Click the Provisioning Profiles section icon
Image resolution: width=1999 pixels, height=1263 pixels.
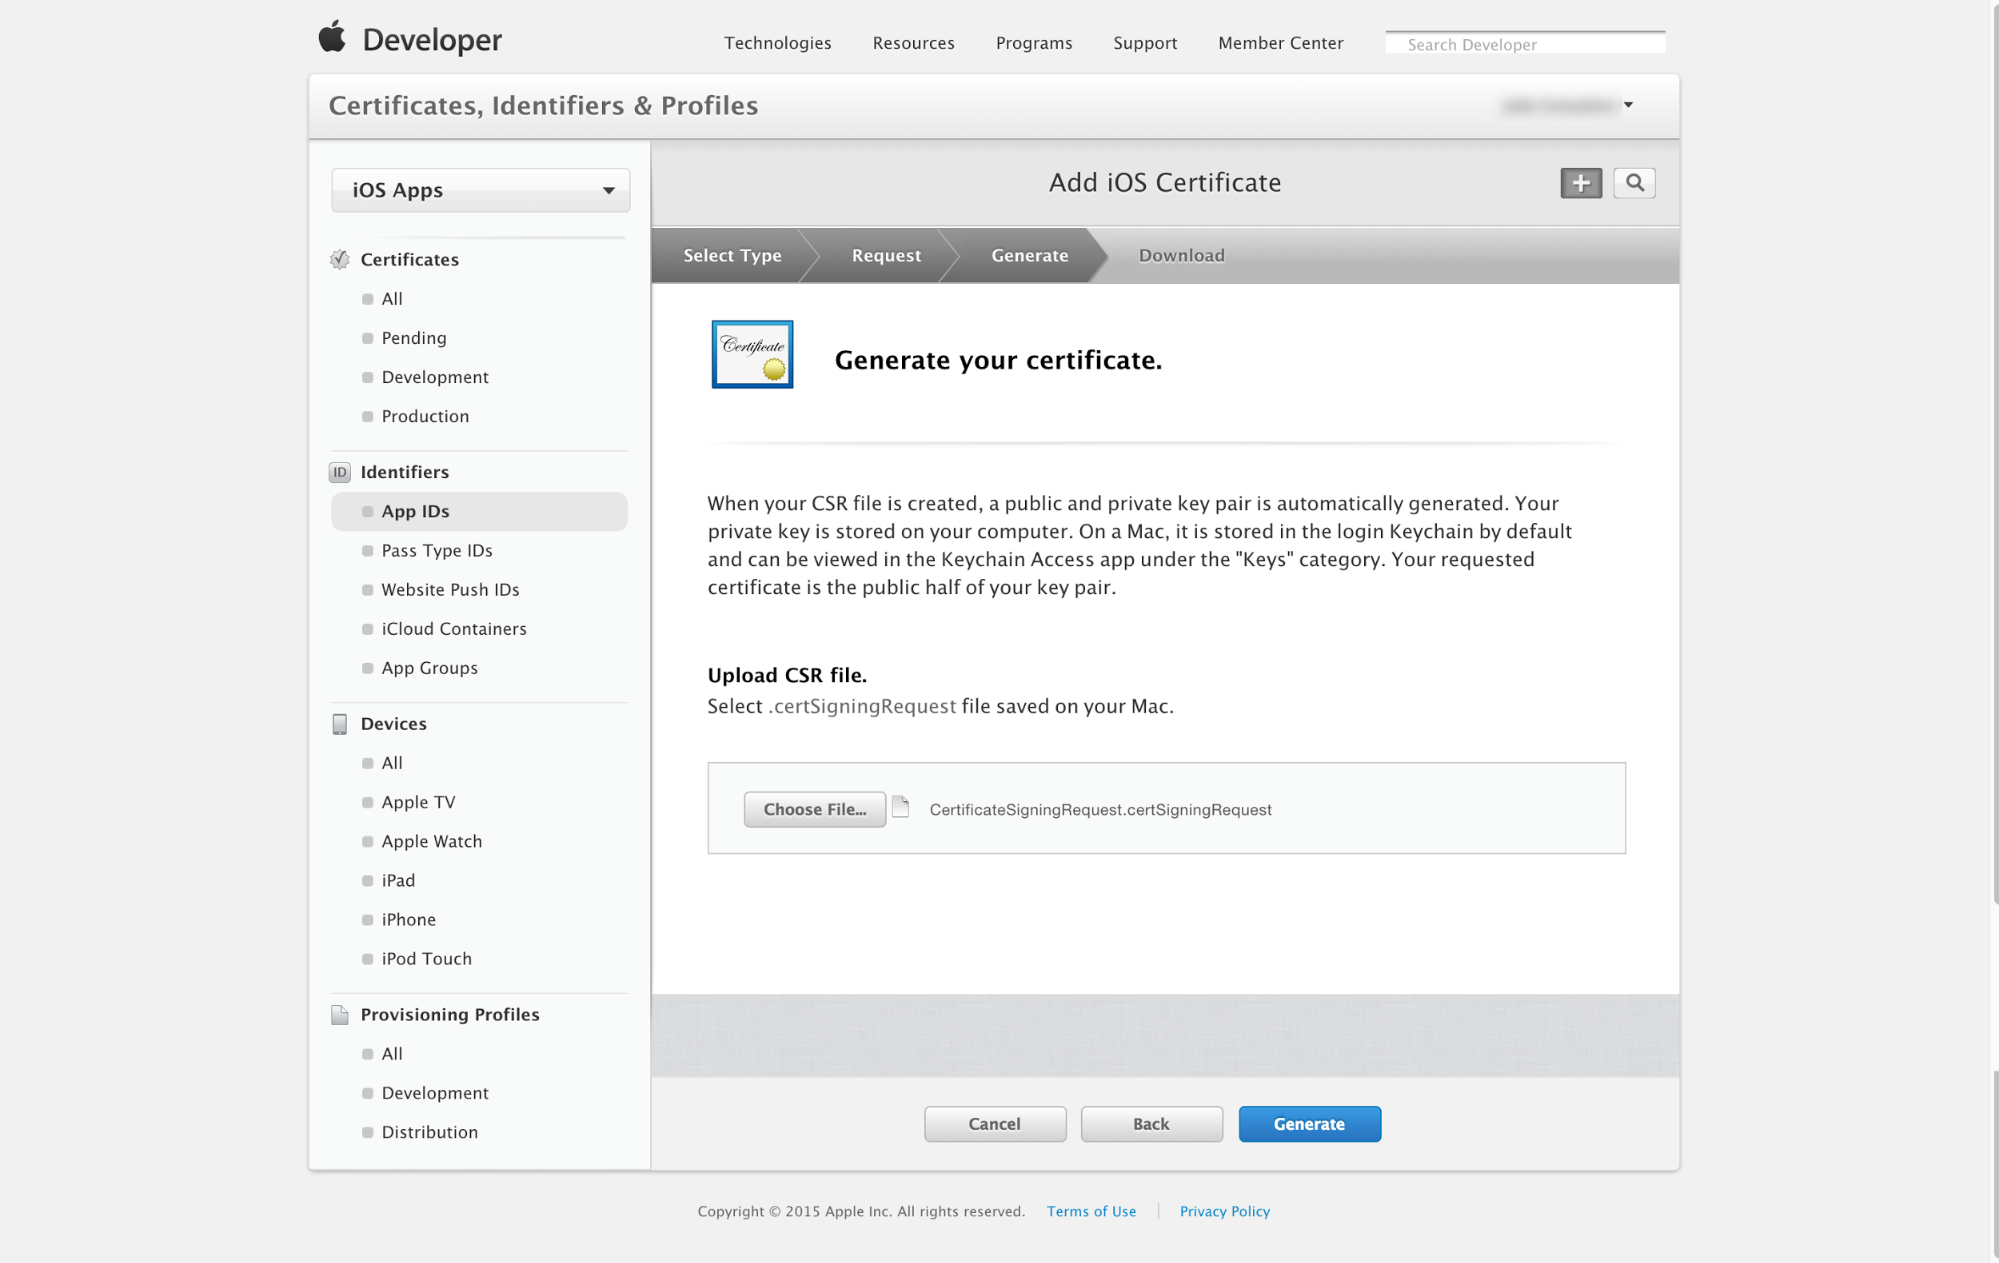click(340, 1014)
